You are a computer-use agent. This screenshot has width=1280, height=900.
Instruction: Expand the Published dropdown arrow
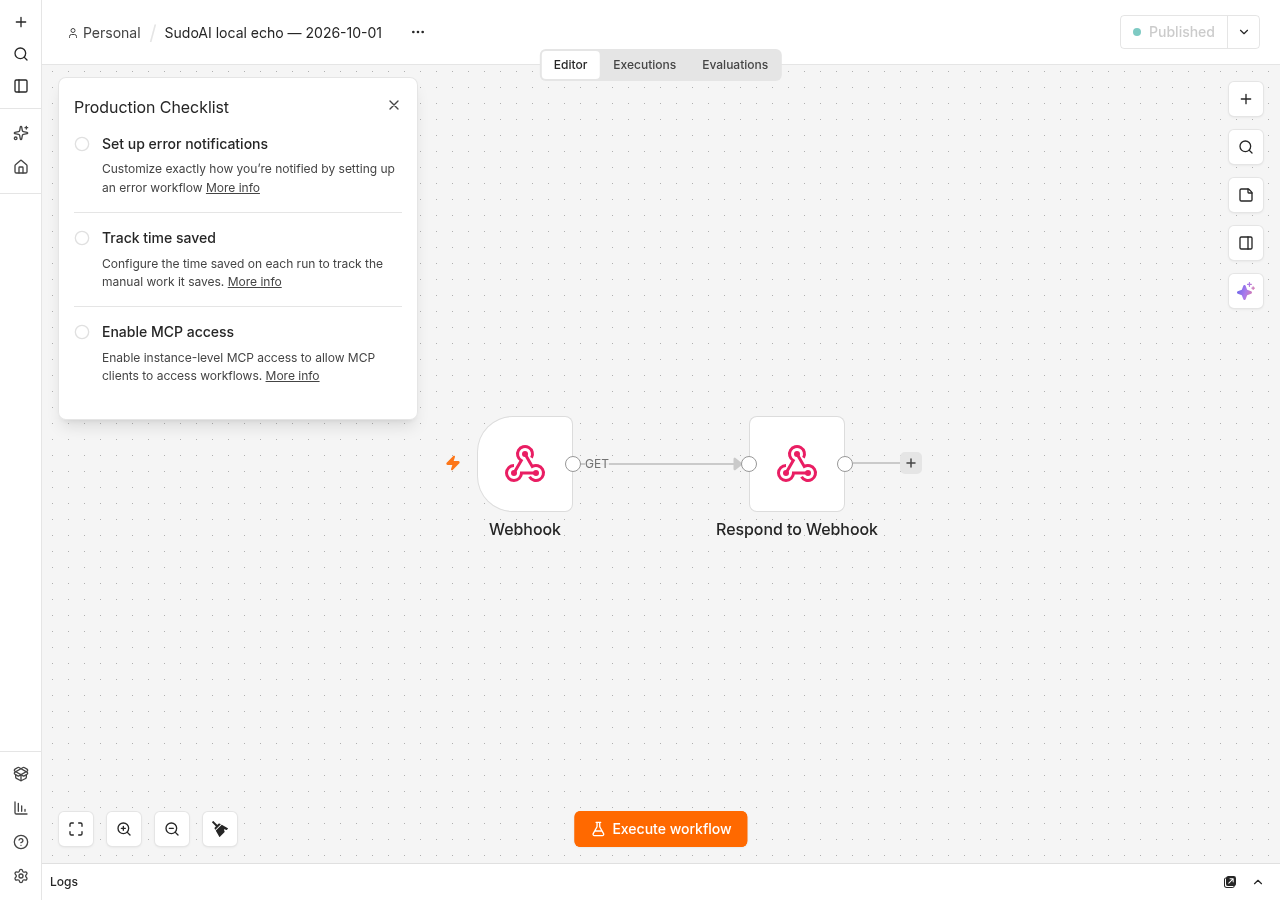click(x=1244, y=32)
